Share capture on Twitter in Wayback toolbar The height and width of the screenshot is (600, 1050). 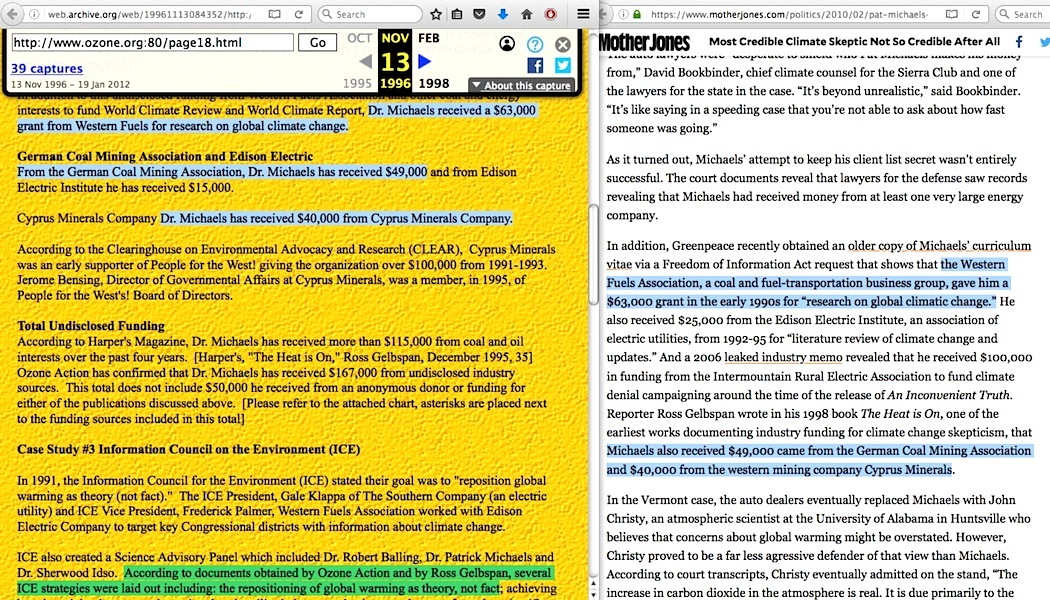[563, 65]
